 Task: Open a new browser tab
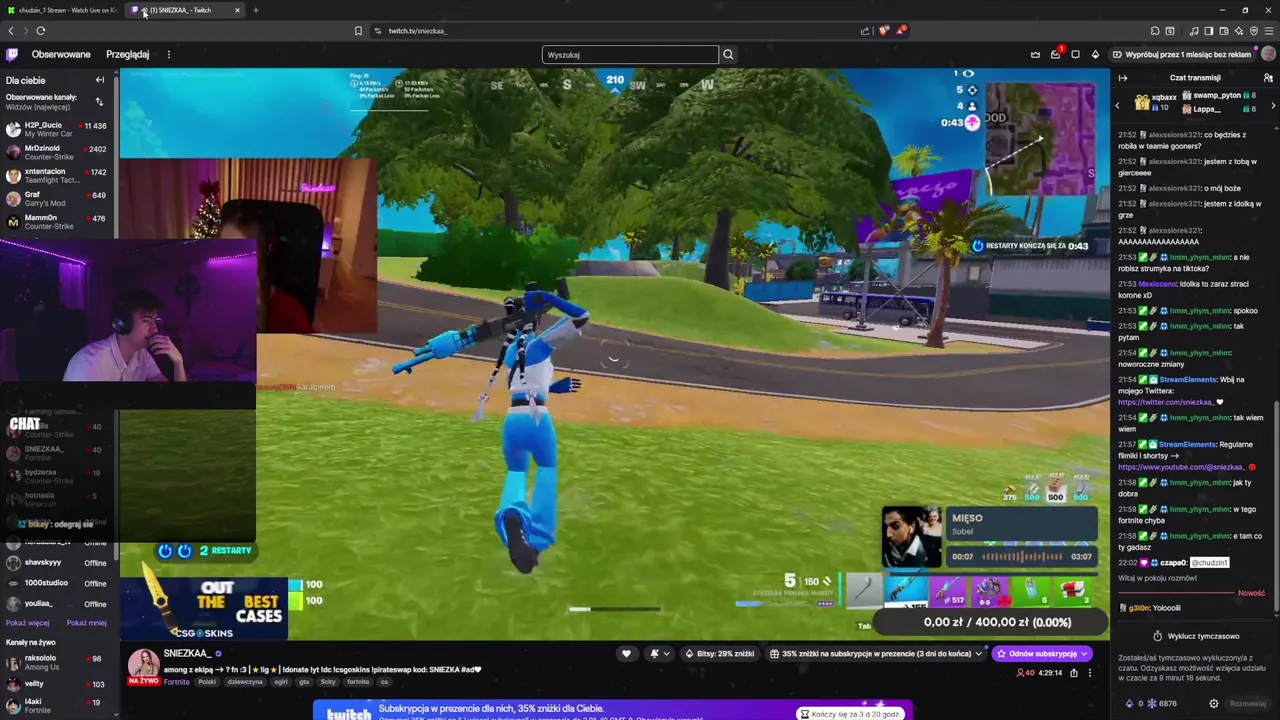point(255,10)
